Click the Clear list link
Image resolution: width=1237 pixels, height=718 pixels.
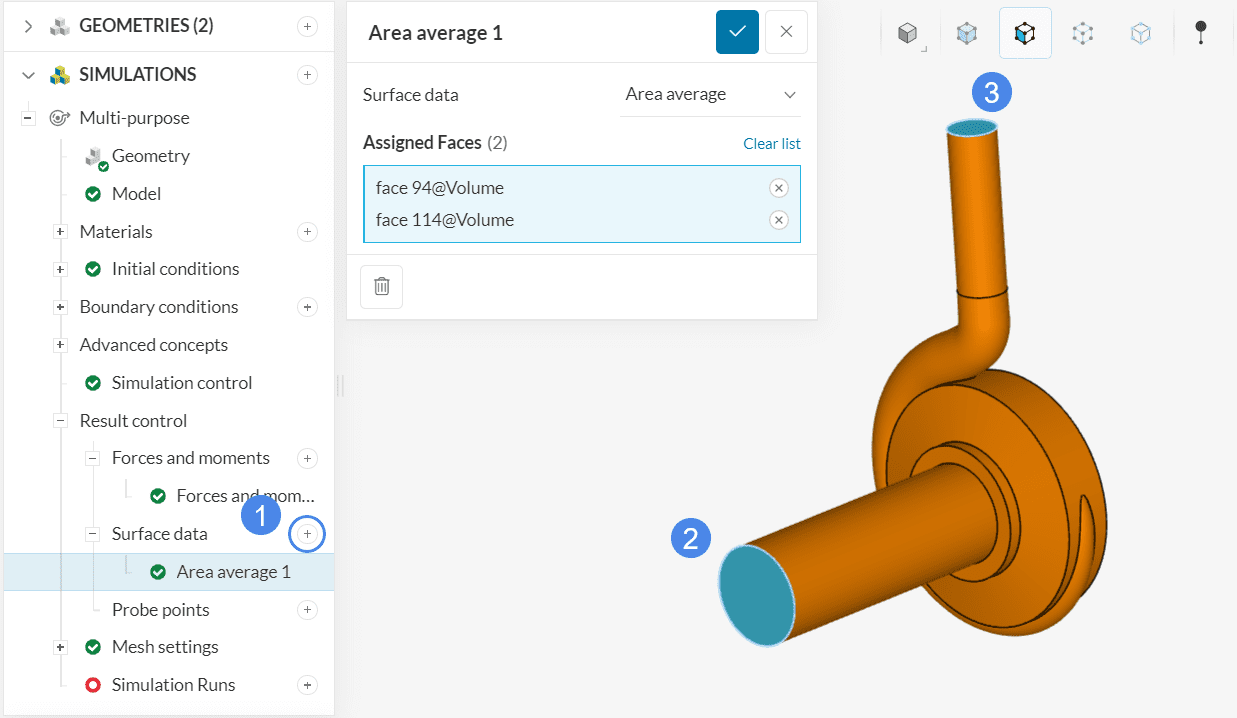(x=771, y=144)
